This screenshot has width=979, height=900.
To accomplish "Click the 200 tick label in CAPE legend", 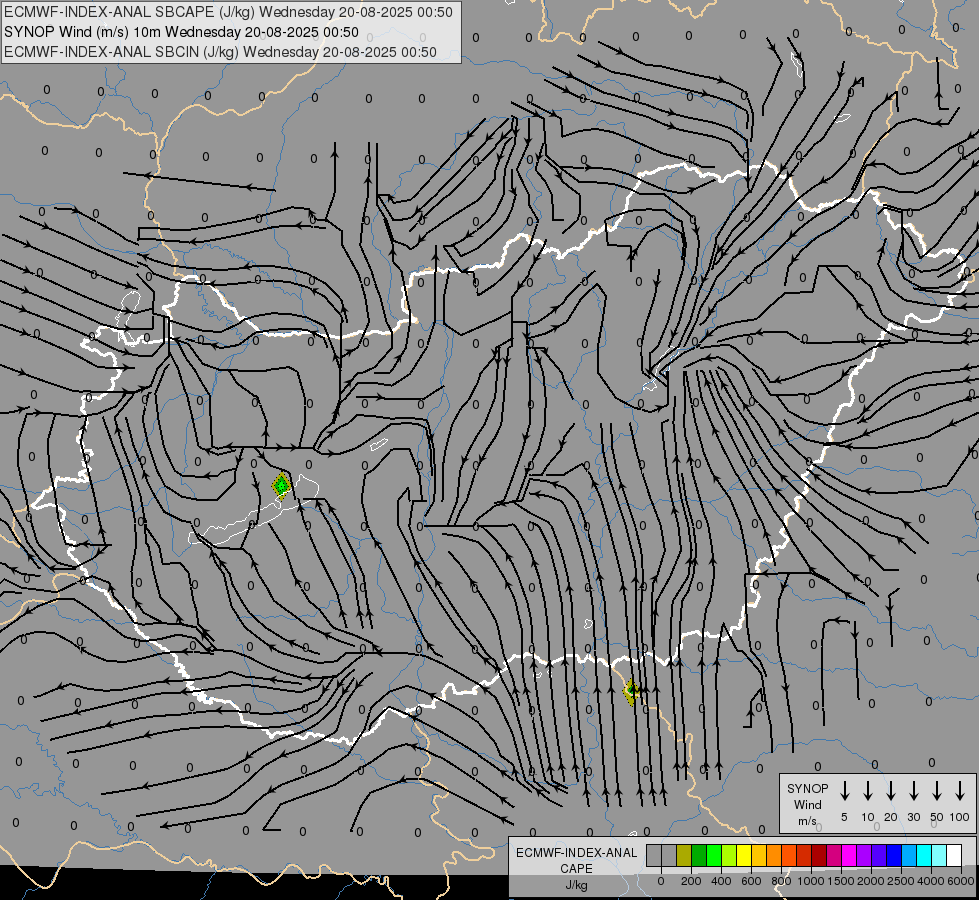I will pos(691,881).
